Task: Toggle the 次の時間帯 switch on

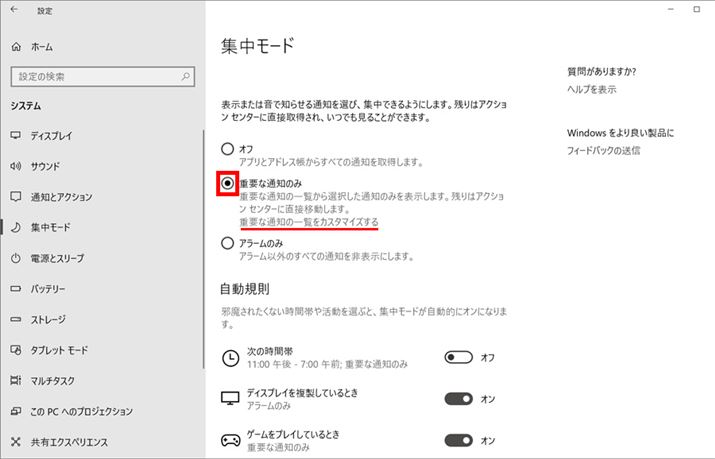Action: [x=458, y=357]
